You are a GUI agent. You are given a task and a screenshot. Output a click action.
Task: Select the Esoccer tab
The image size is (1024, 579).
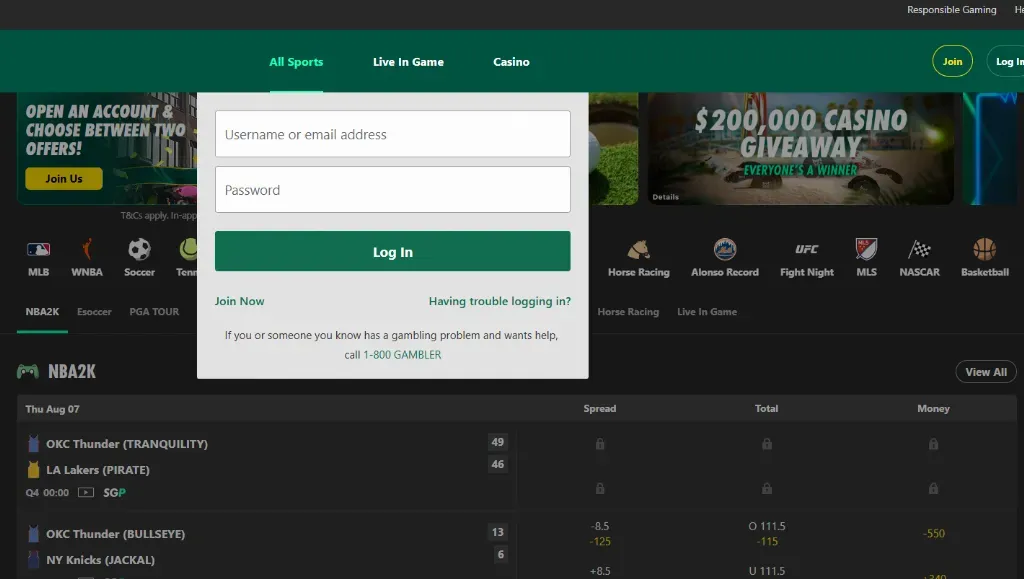click(94, 312)
